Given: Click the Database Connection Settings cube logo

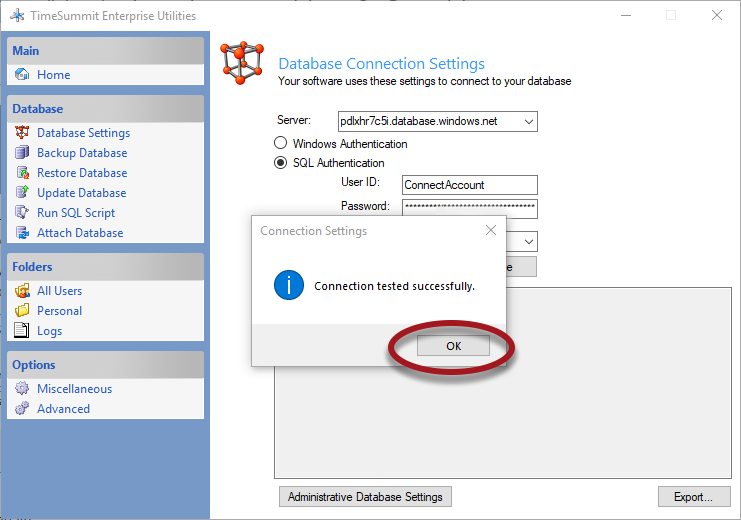Looking at the screenshot, I should click(x=241, y=63).
